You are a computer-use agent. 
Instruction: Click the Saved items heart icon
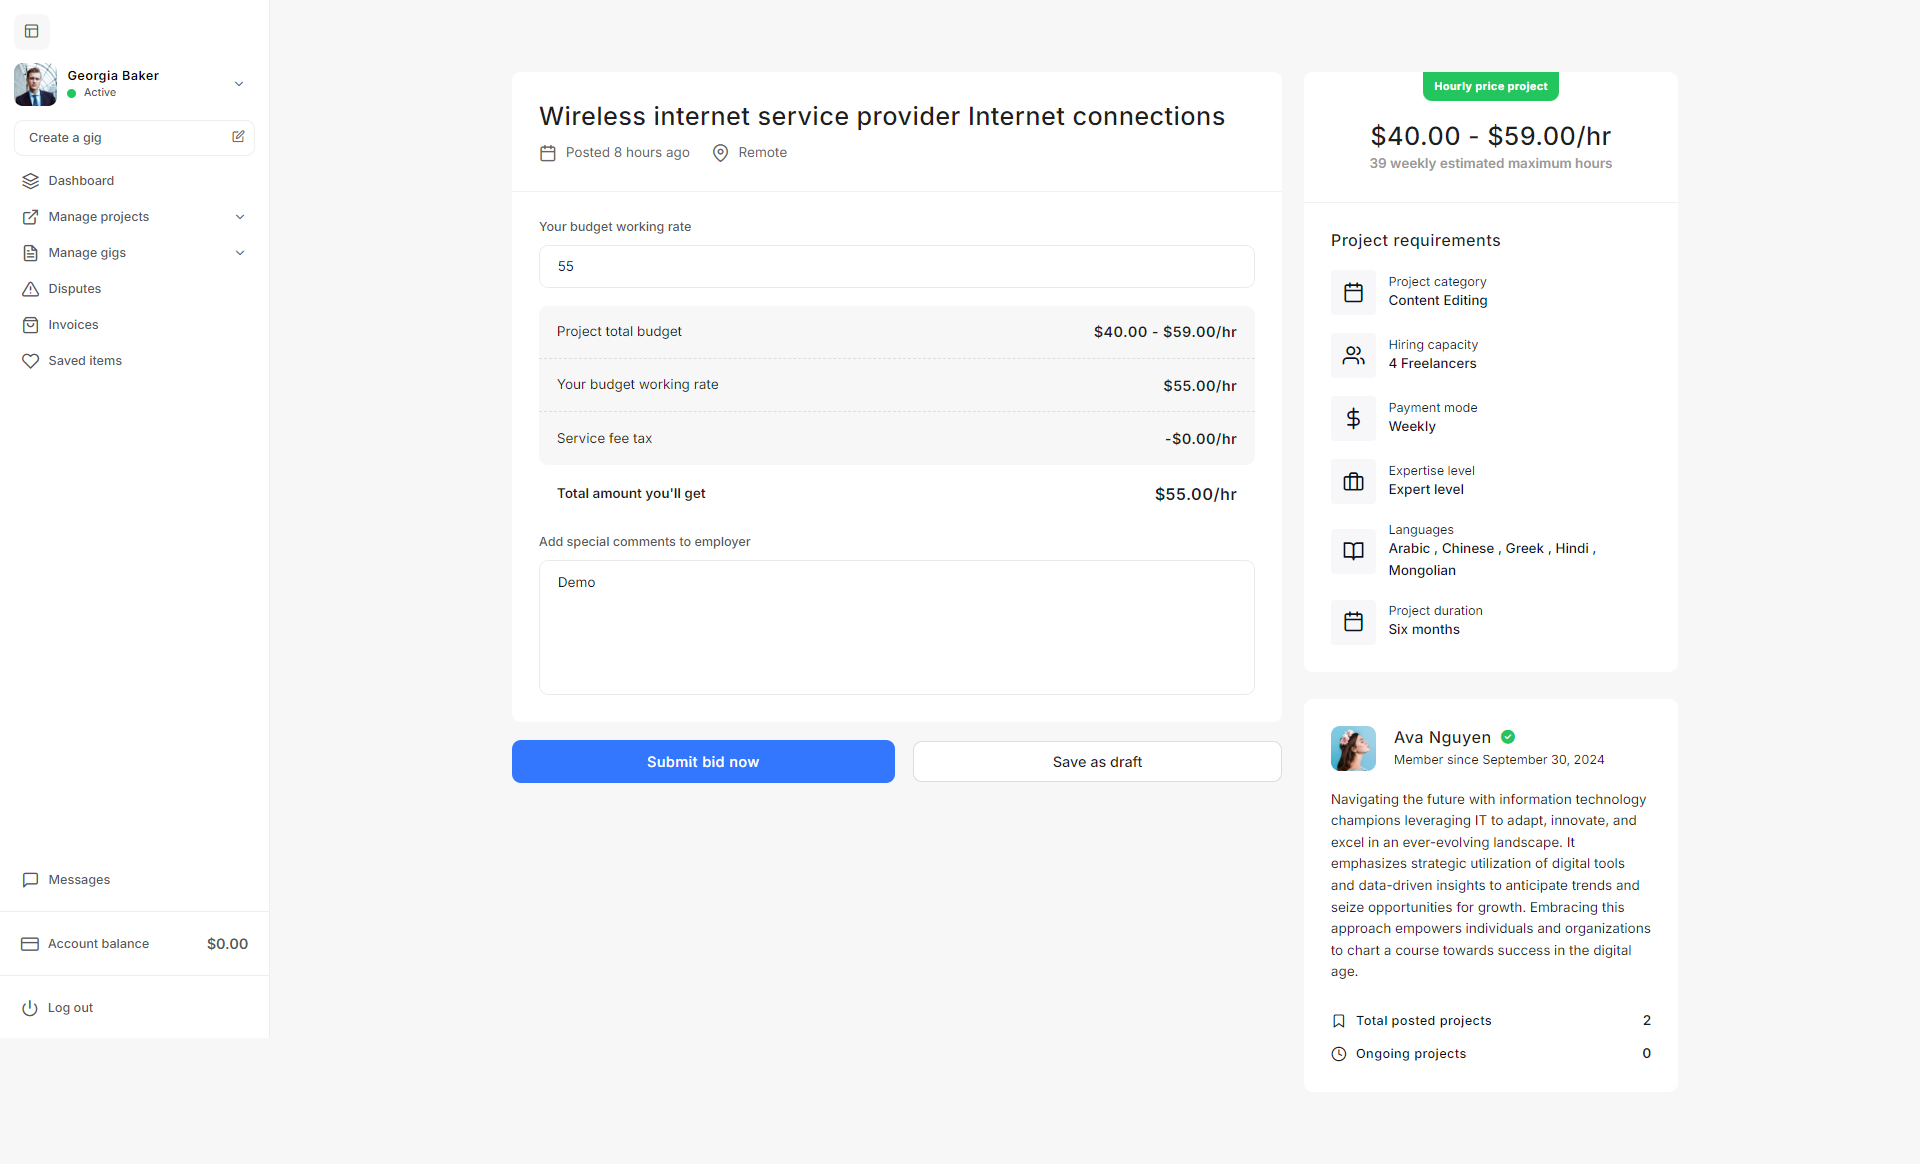[30, 361]
